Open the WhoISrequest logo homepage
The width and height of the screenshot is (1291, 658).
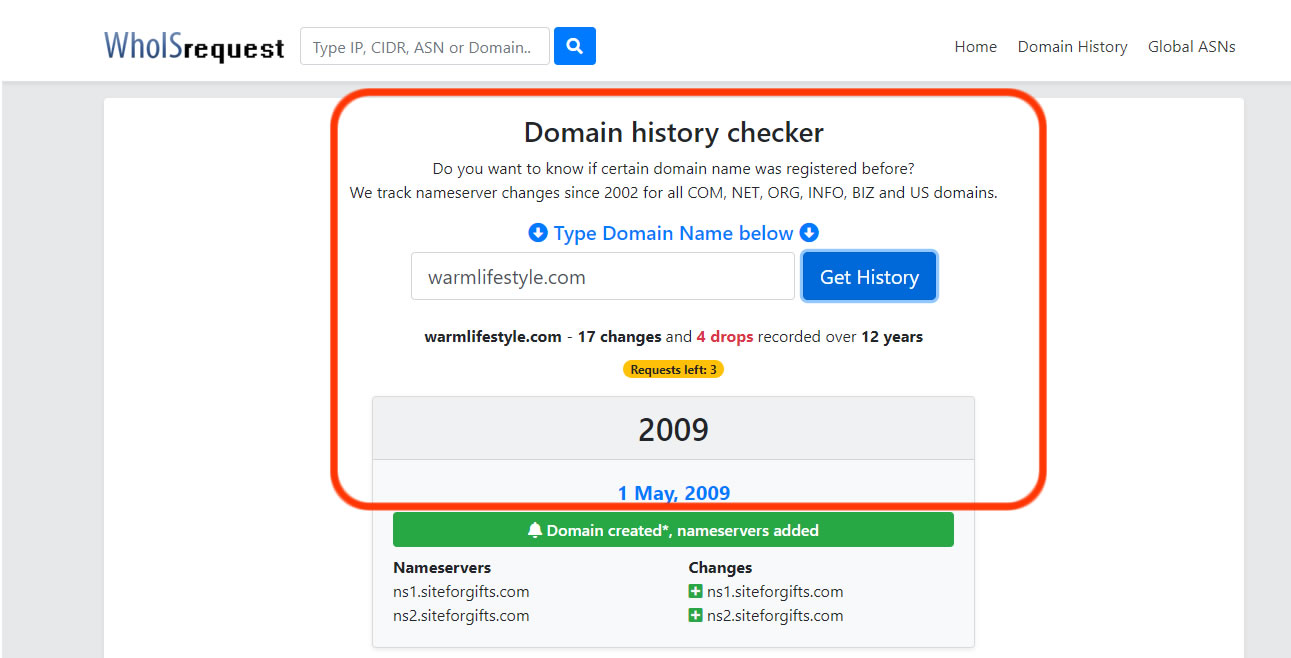(x=194, y=46)
